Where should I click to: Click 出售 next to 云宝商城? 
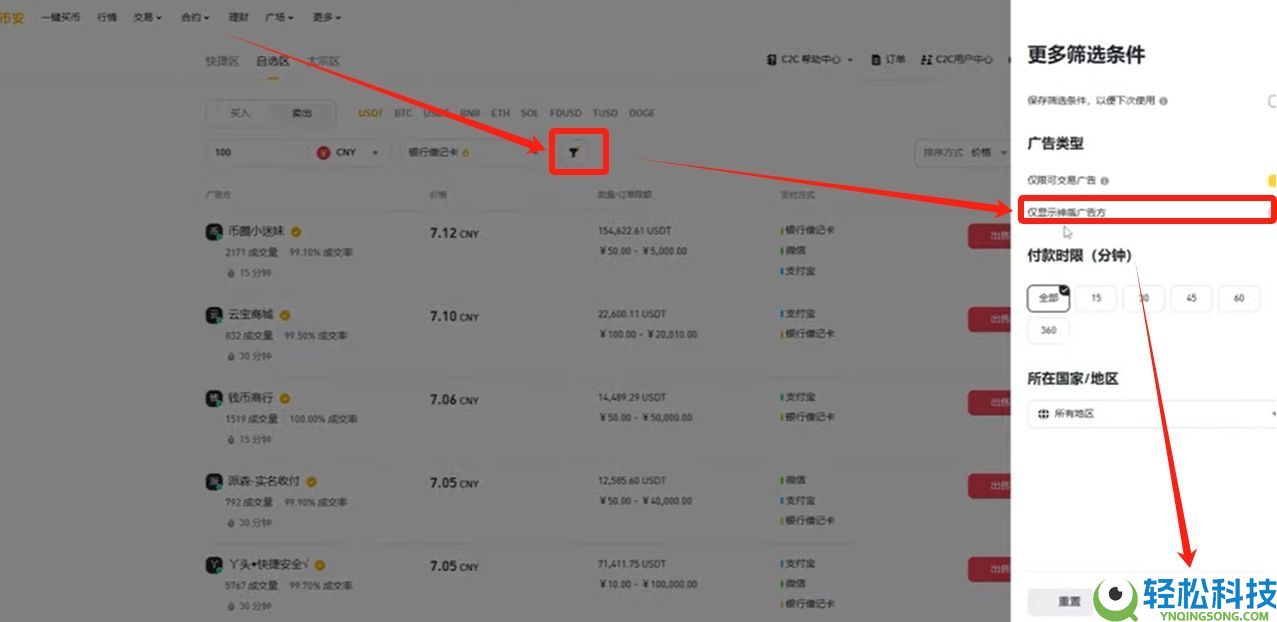pos(995,319)
